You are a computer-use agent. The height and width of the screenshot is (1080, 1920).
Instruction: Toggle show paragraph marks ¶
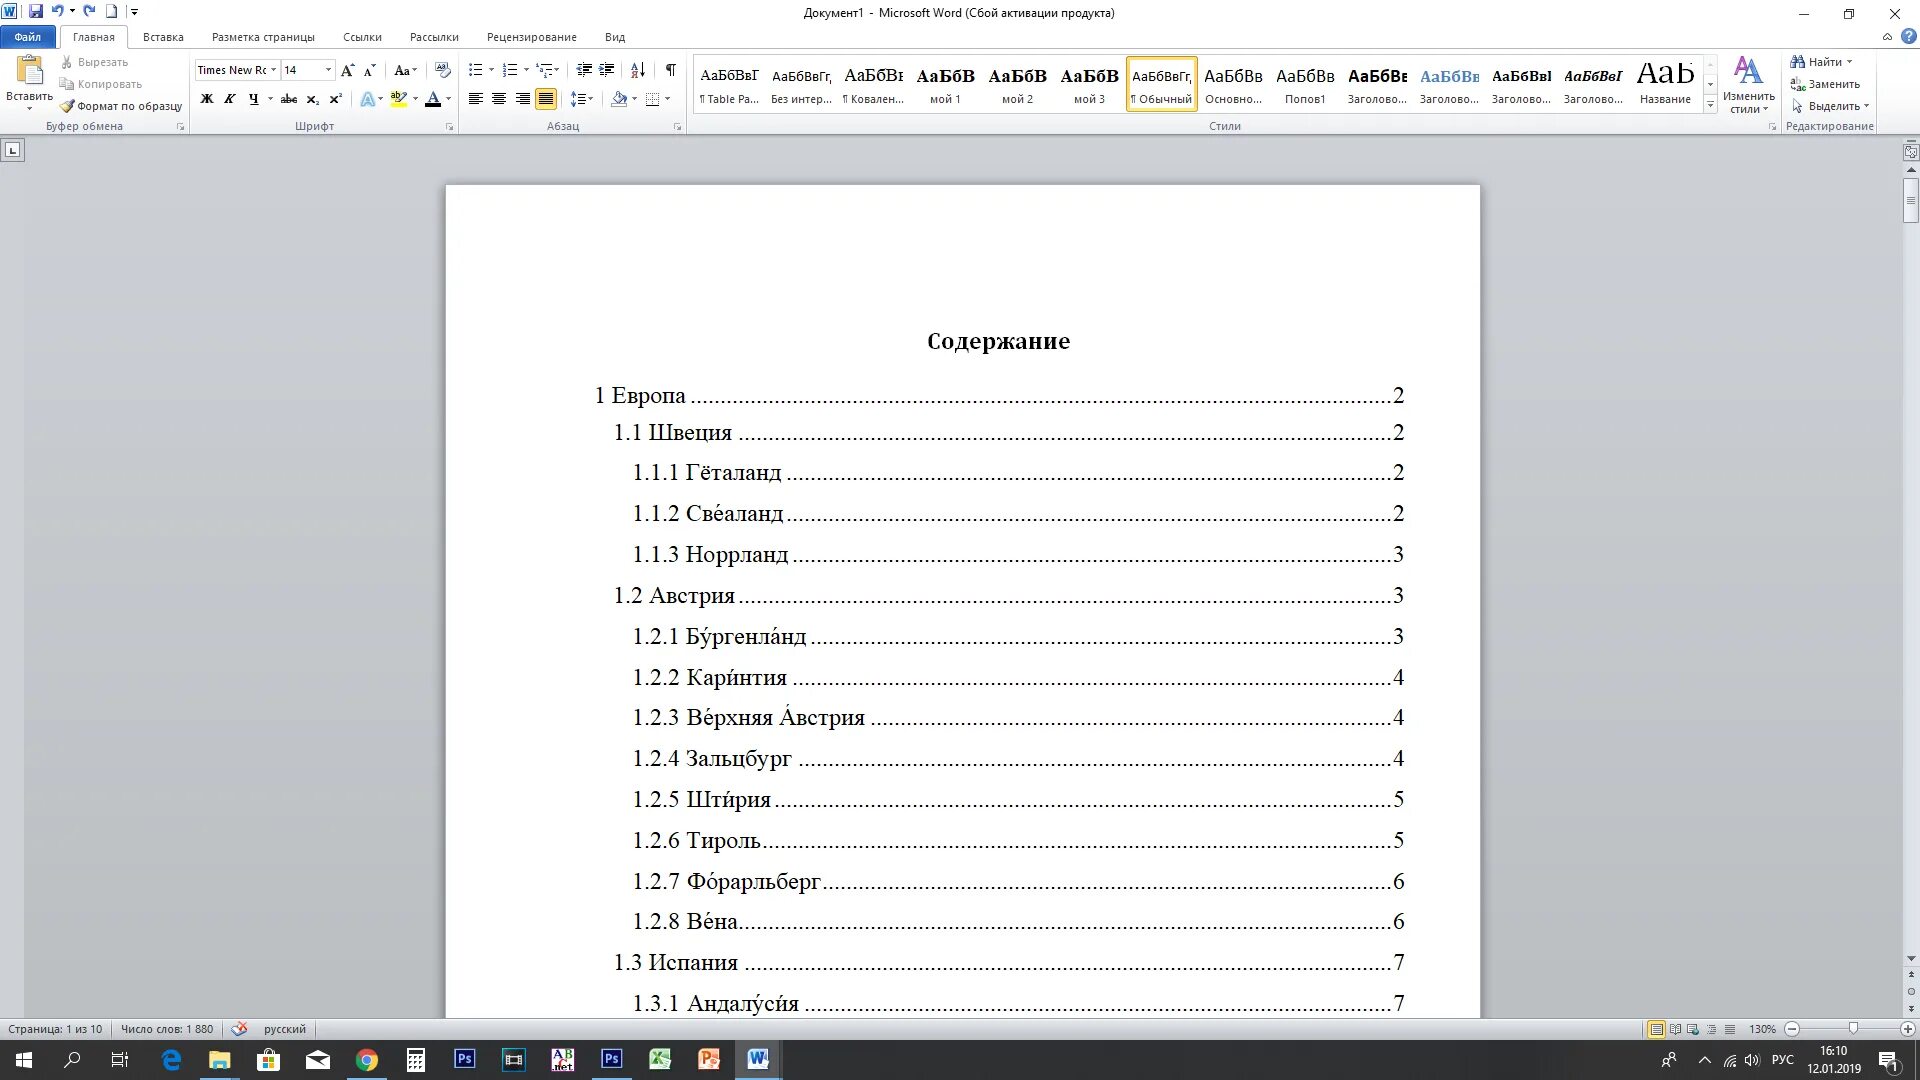(x=670, y=70)
